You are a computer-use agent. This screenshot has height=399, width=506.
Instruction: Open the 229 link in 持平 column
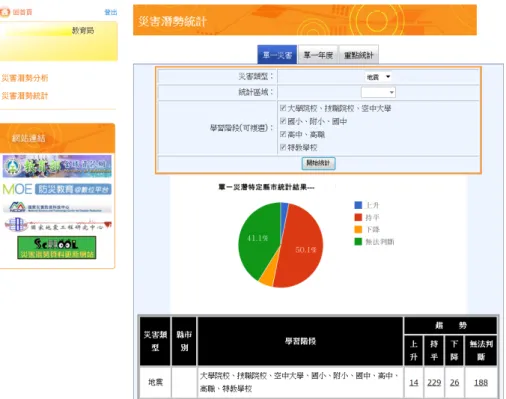tap(434, 382)
